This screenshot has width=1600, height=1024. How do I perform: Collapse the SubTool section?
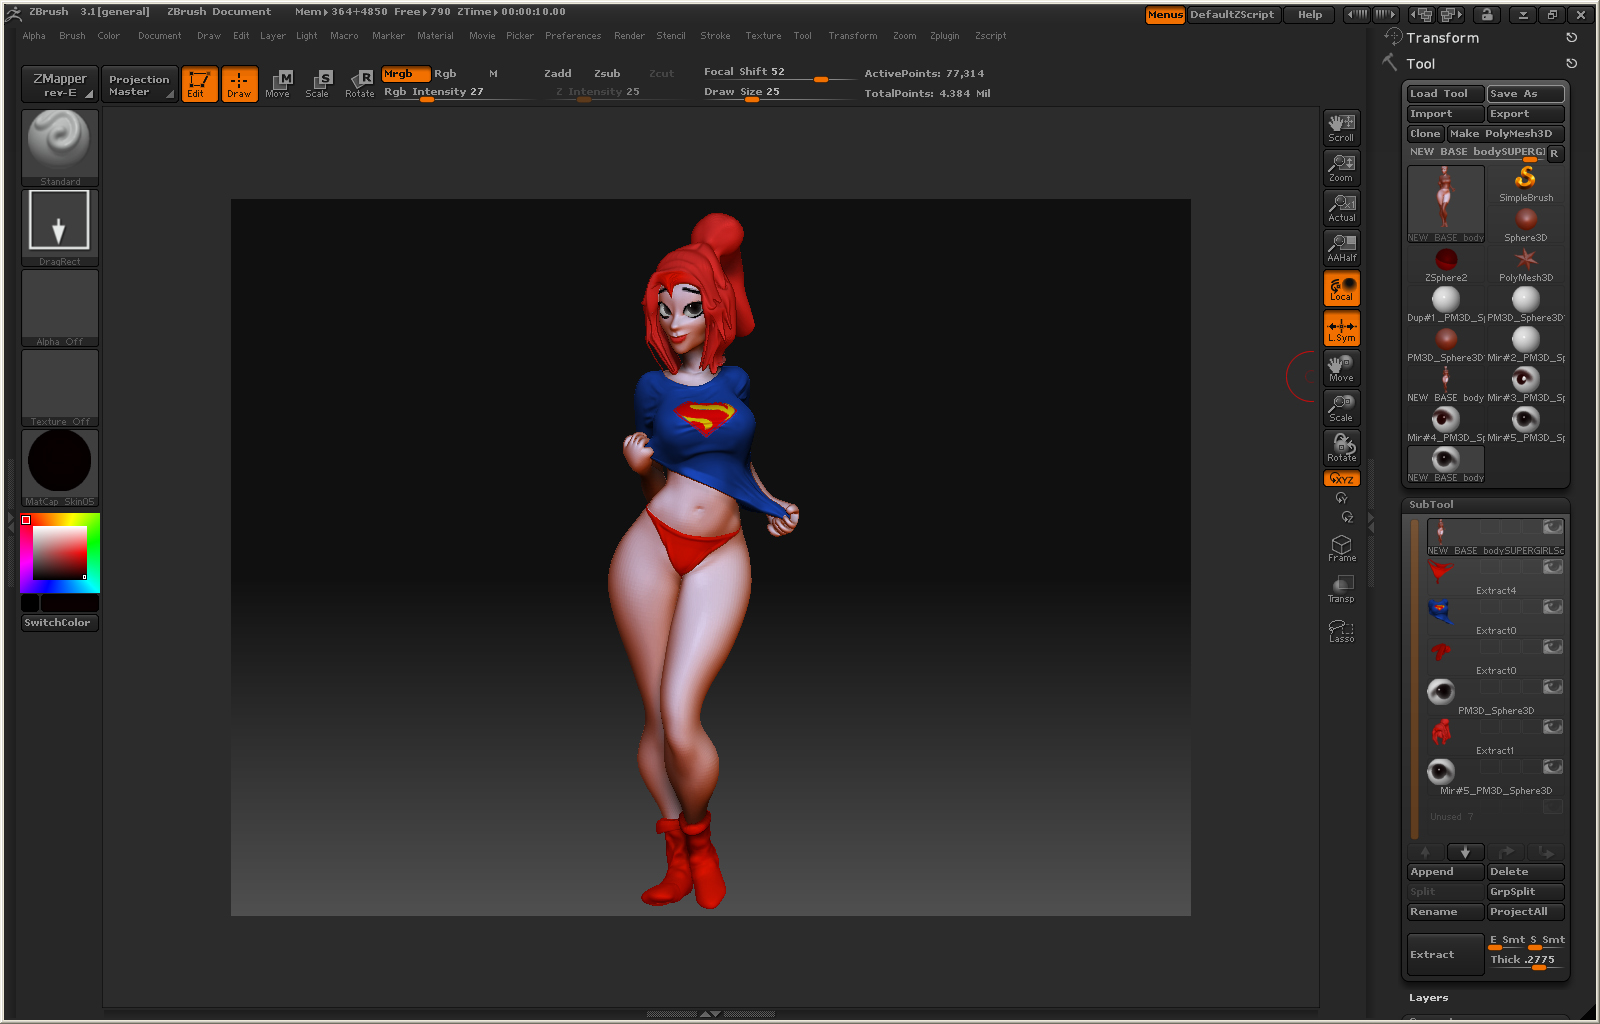pos(1431,505)
